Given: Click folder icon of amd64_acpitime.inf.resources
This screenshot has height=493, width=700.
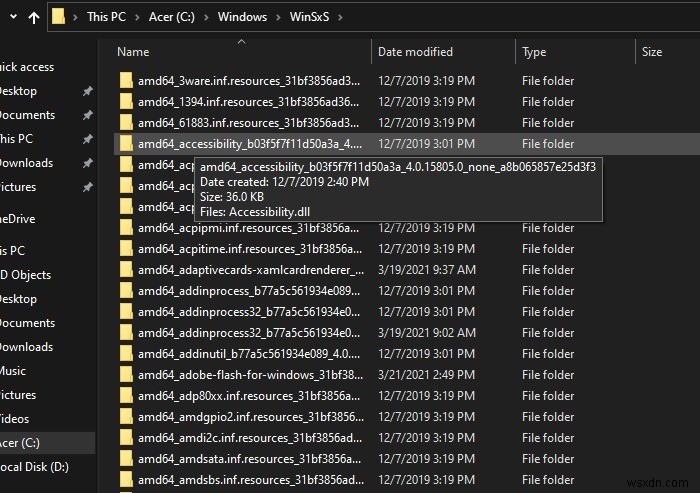Looking at the screenshot, I should (x=126, y=249).
